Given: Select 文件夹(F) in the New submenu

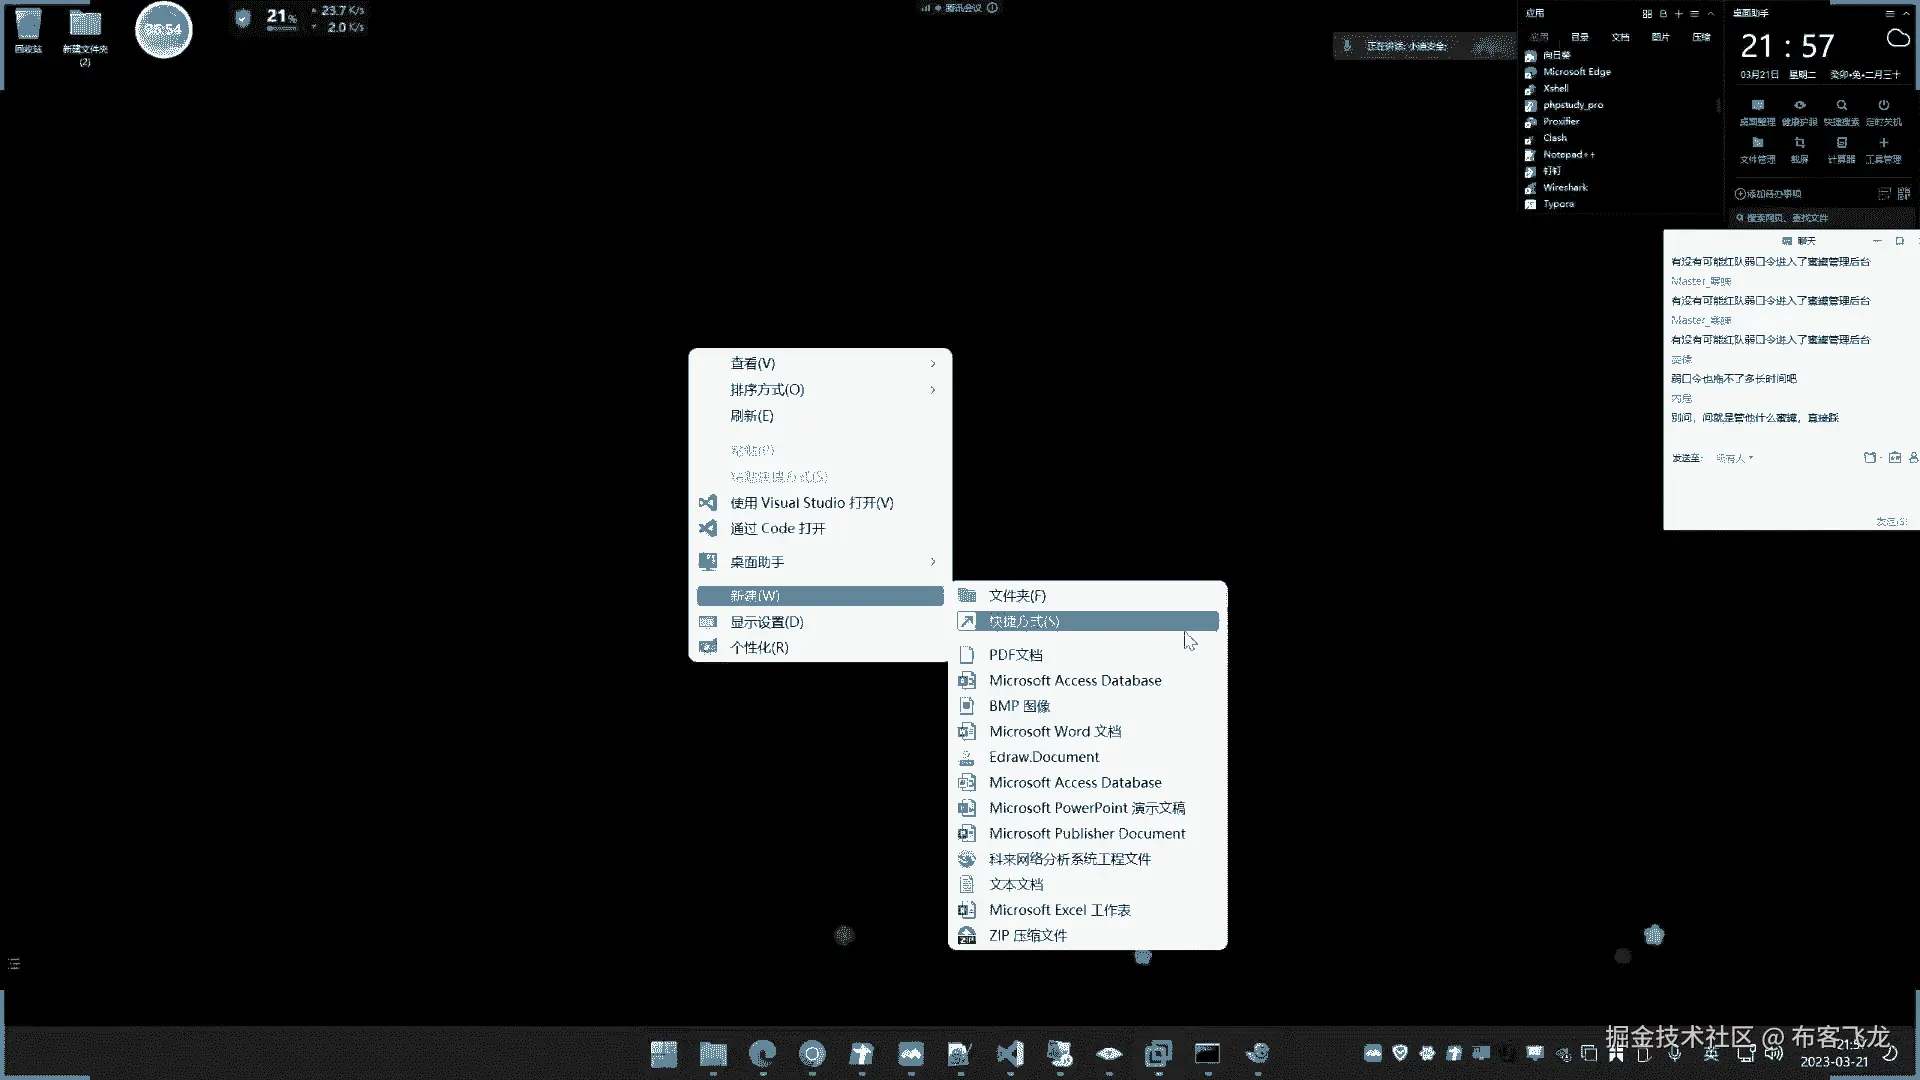Looking at the screenshot, I should pyautogui.click(x=1017, y=595).
